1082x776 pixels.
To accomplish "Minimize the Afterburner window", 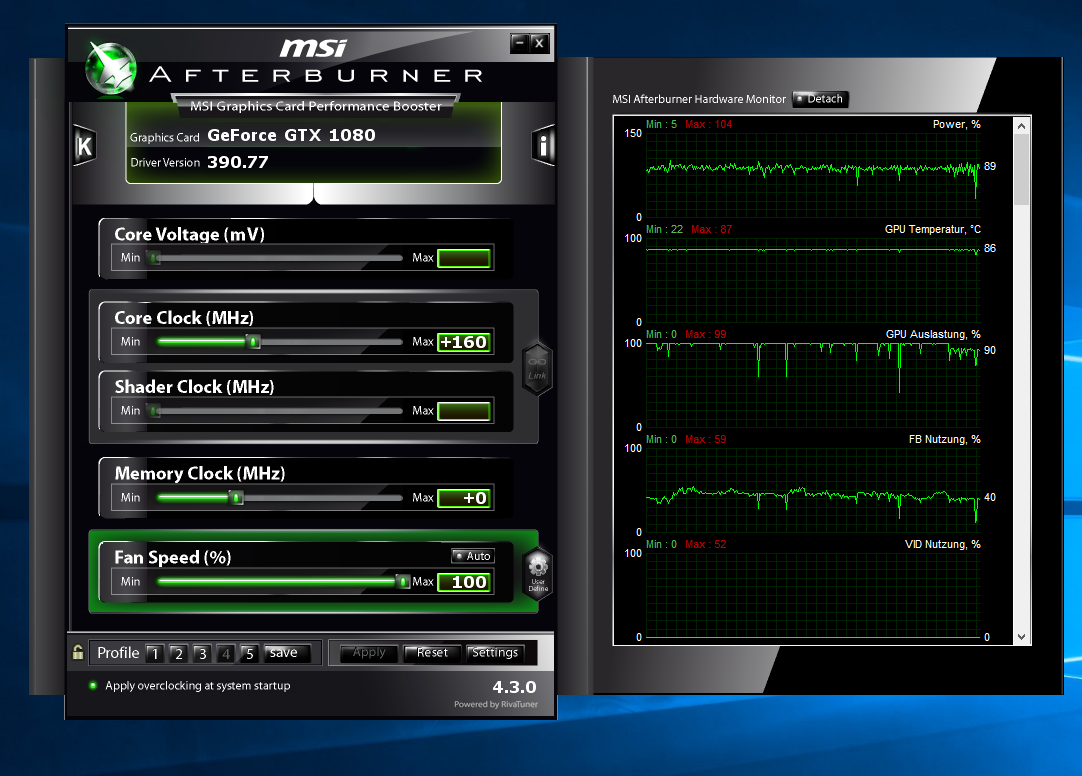I will click(x=520, y=43).
